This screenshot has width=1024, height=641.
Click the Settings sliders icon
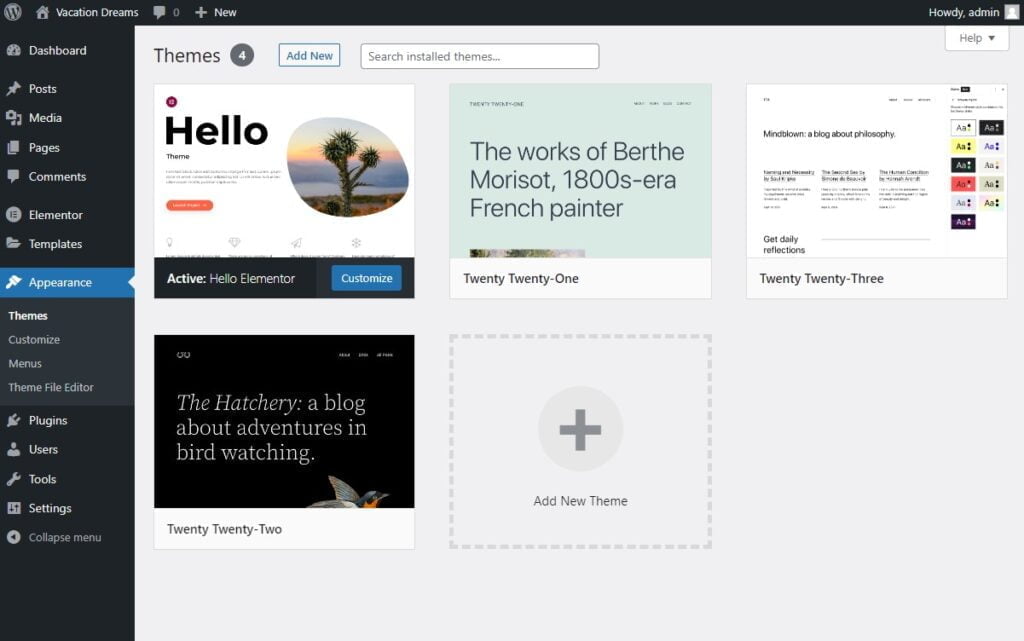click(x=14, y=508)
